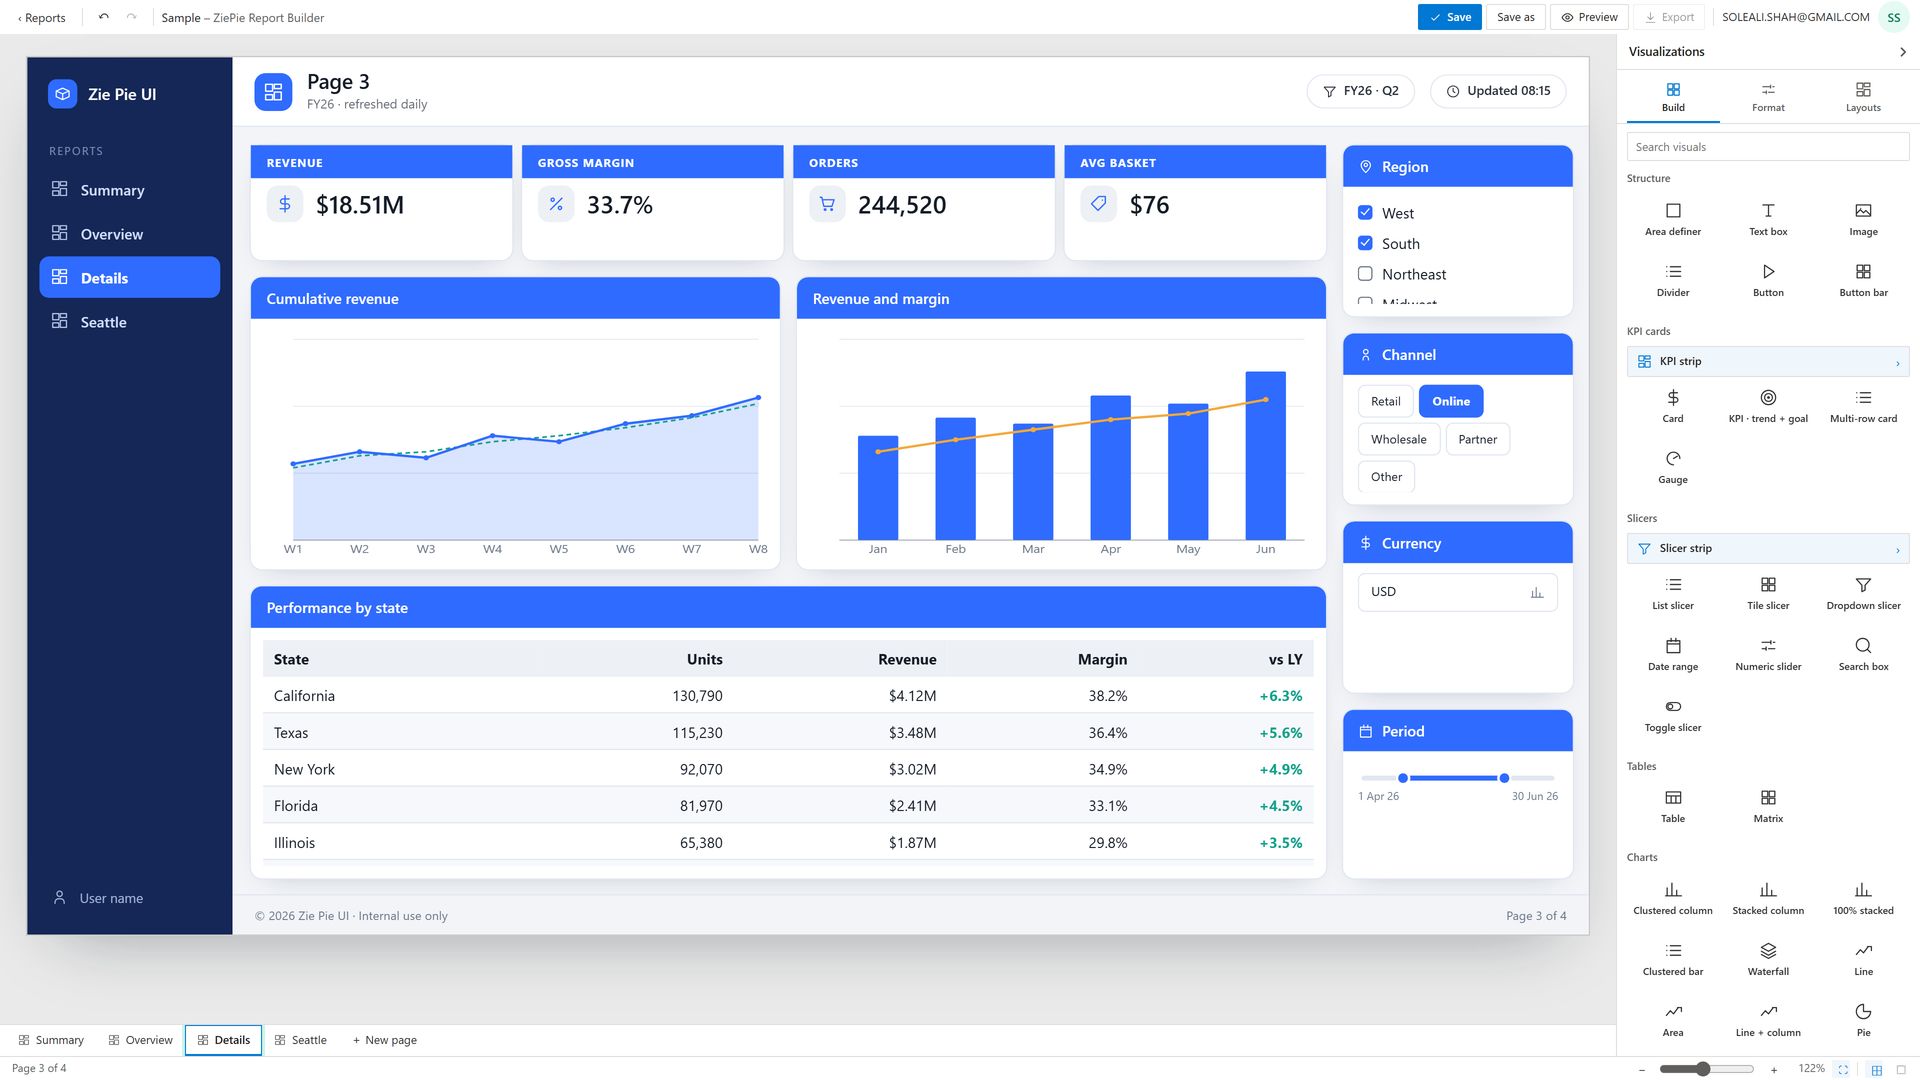Add an Area definer visual
The image size is (1920, 1080).
[1672, 219]
